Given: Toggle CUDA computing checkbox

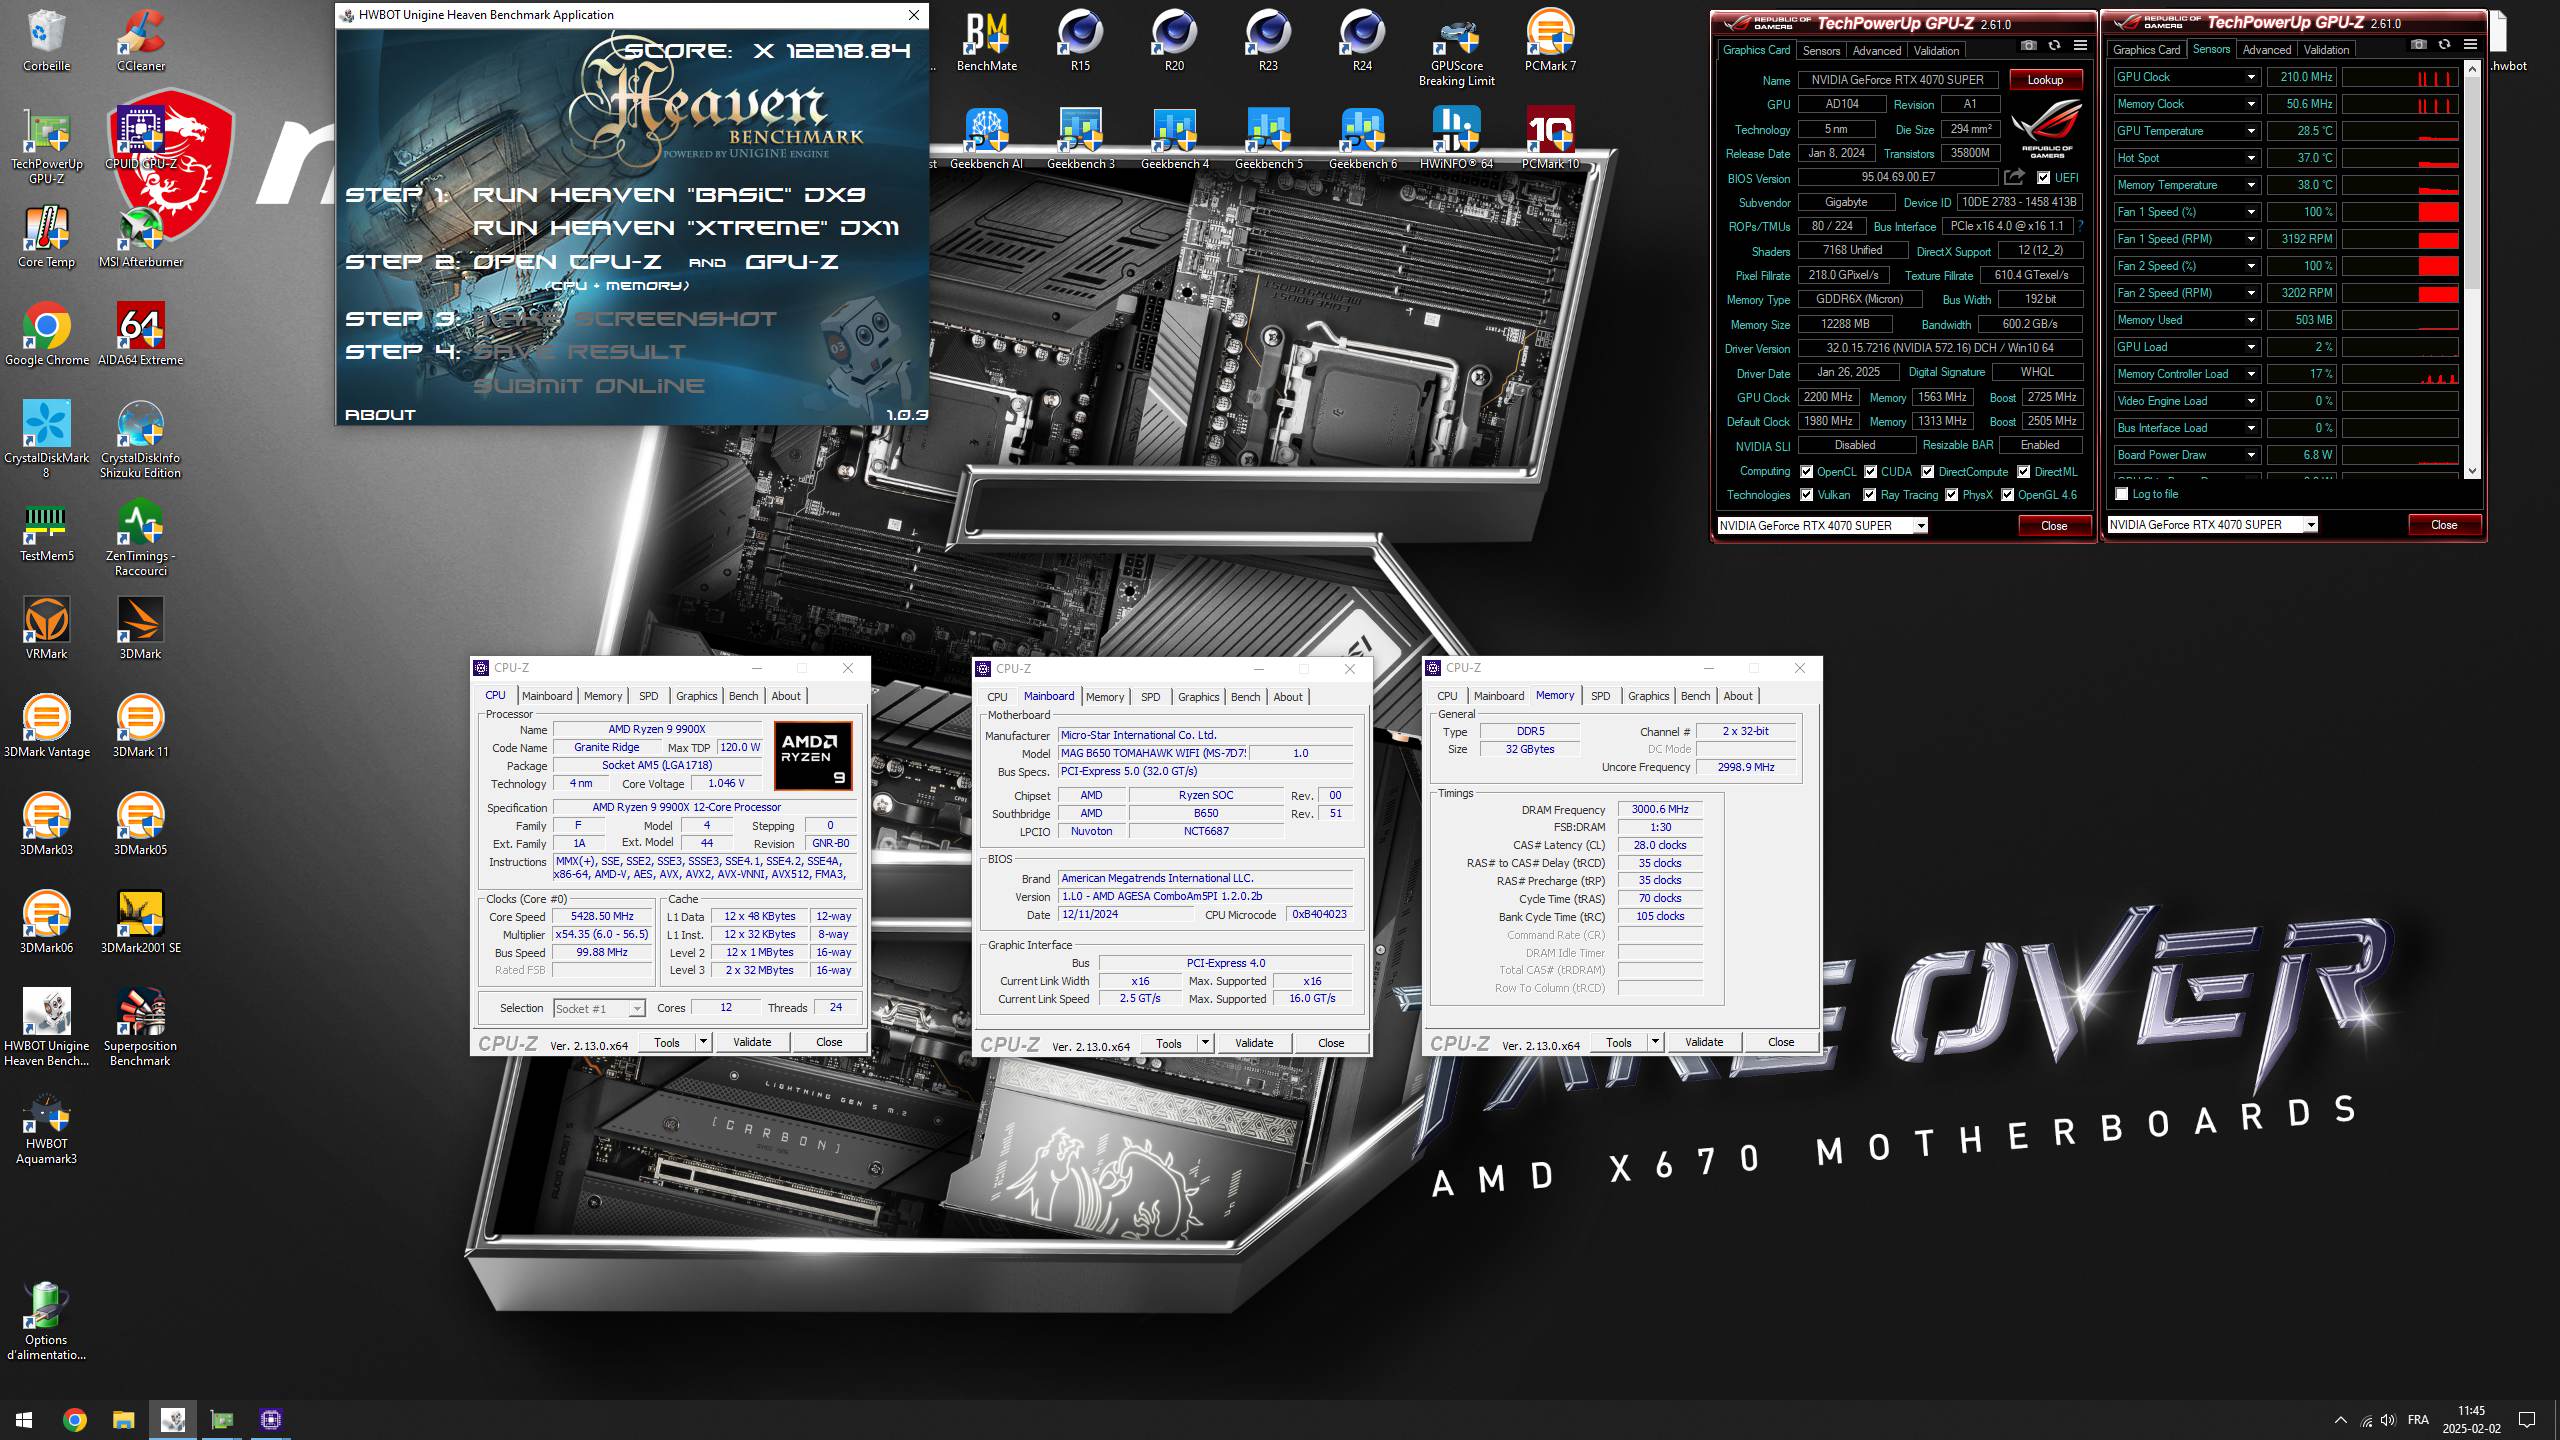Looking at the screenshot, I should pos(1870,472).
